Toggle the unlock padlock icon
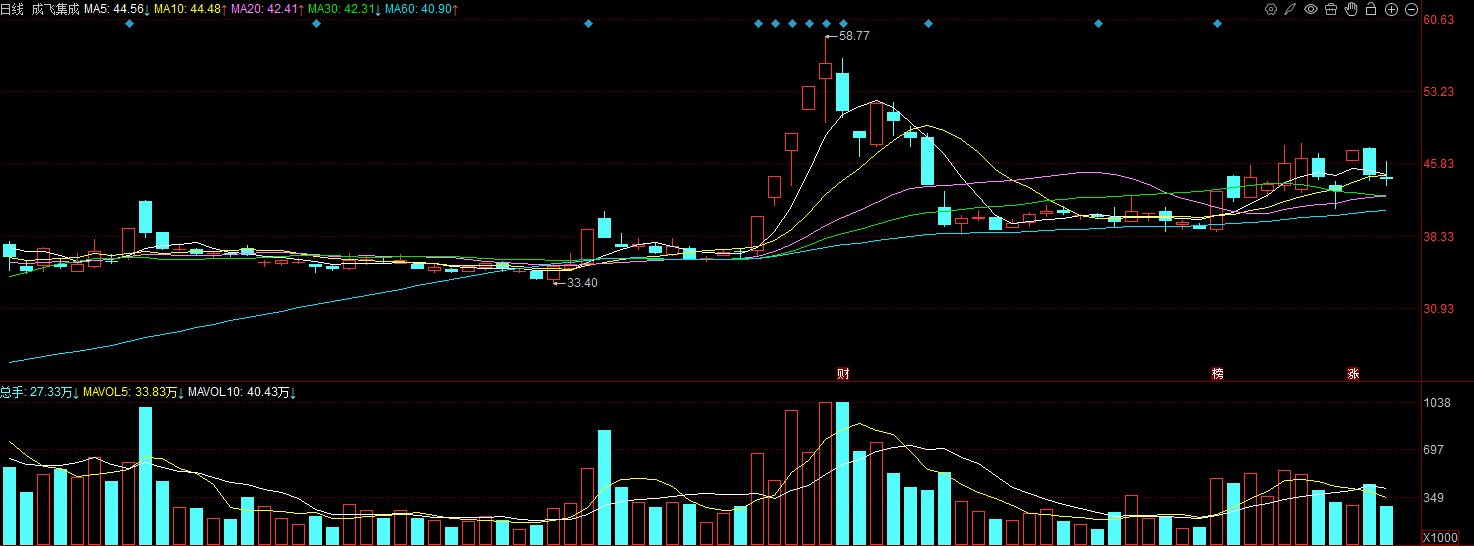 click(x=1371, y=9)
